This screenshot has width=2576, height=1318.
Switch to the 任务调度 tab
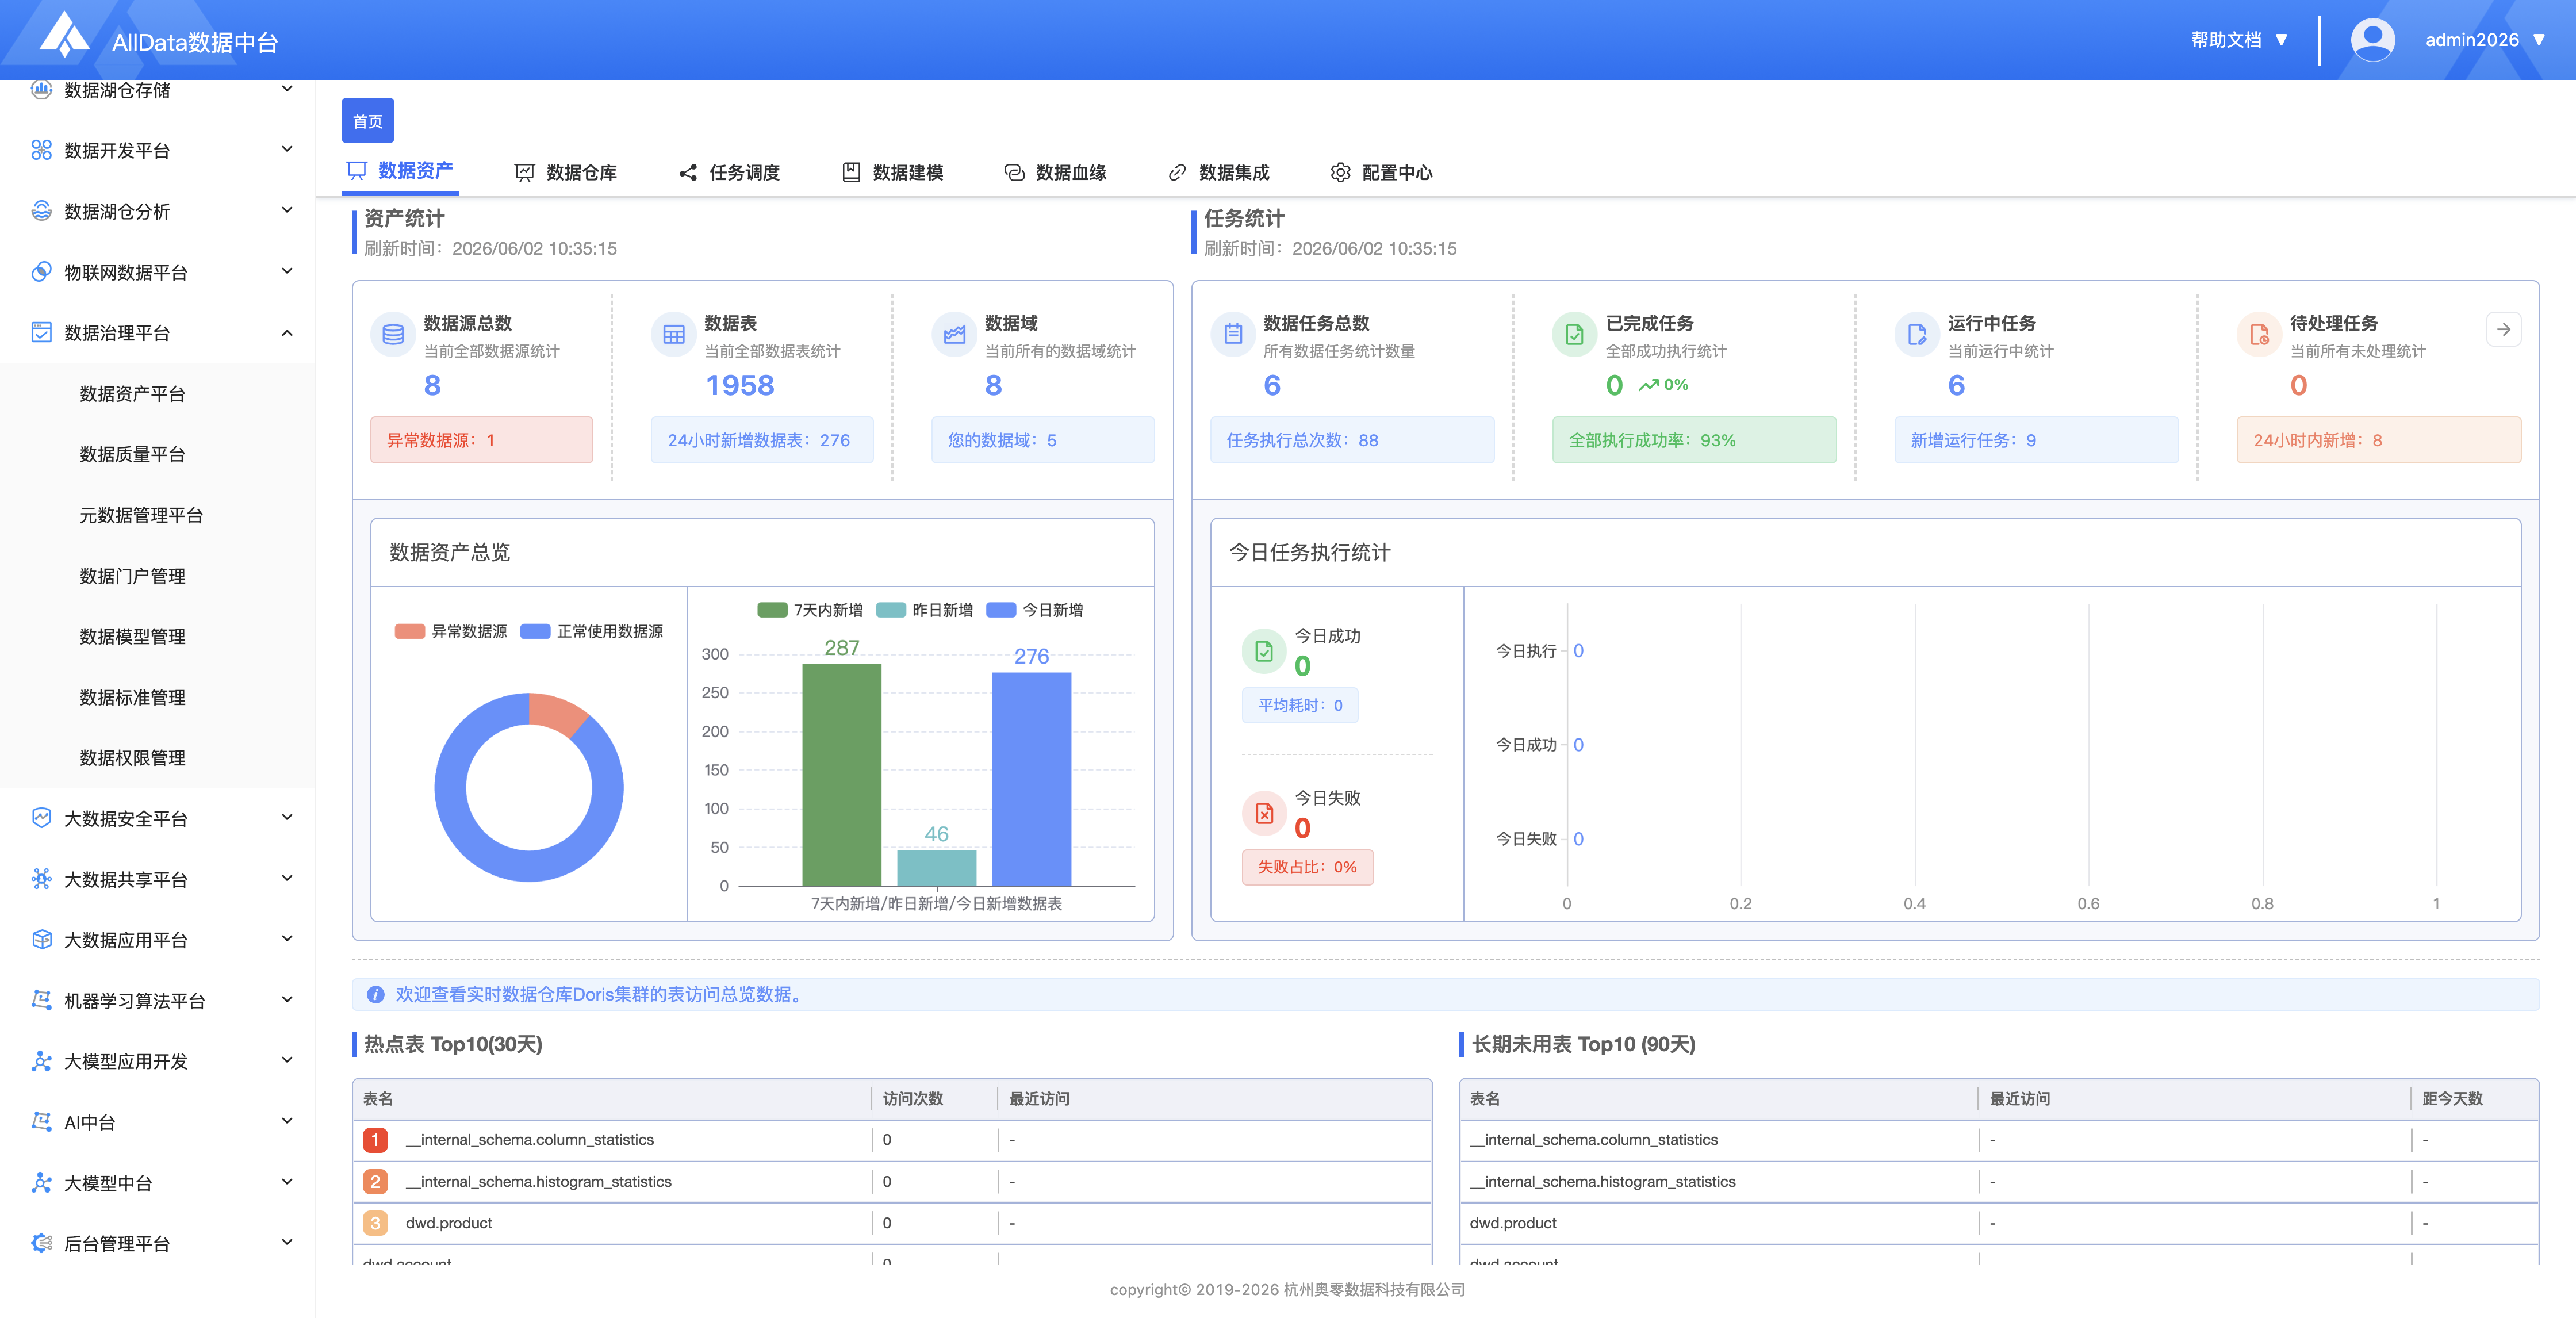pos(729,172)
